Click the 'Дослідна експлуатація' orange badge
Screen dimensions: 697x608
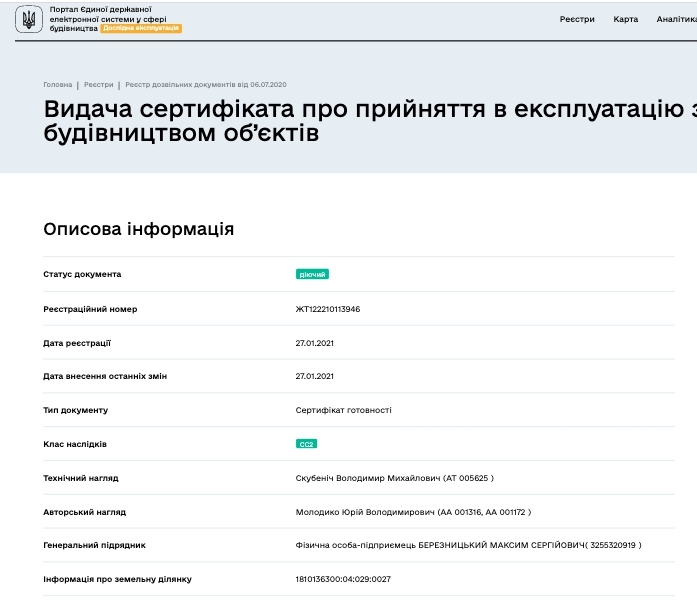tap(141, 28)
